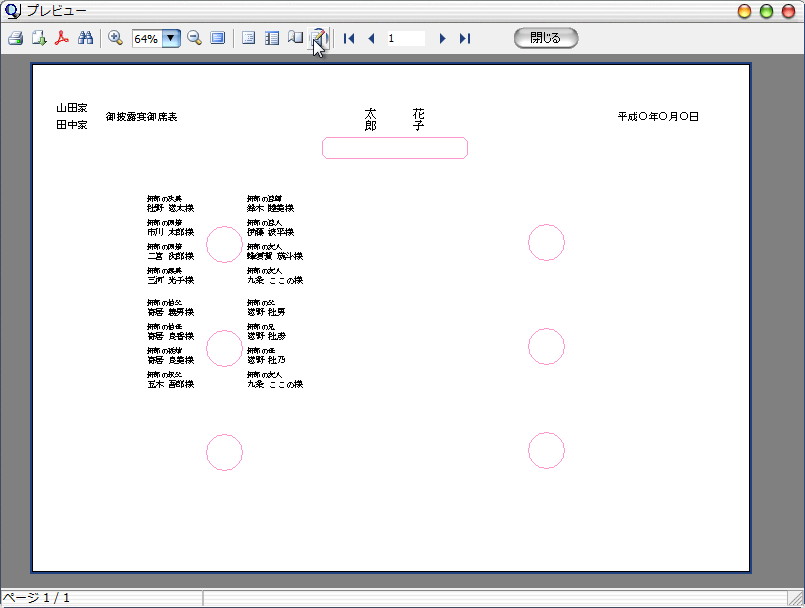Click the Print icon
The height and width of the screenshot is (608, 805).
click(x=15, y=38)
